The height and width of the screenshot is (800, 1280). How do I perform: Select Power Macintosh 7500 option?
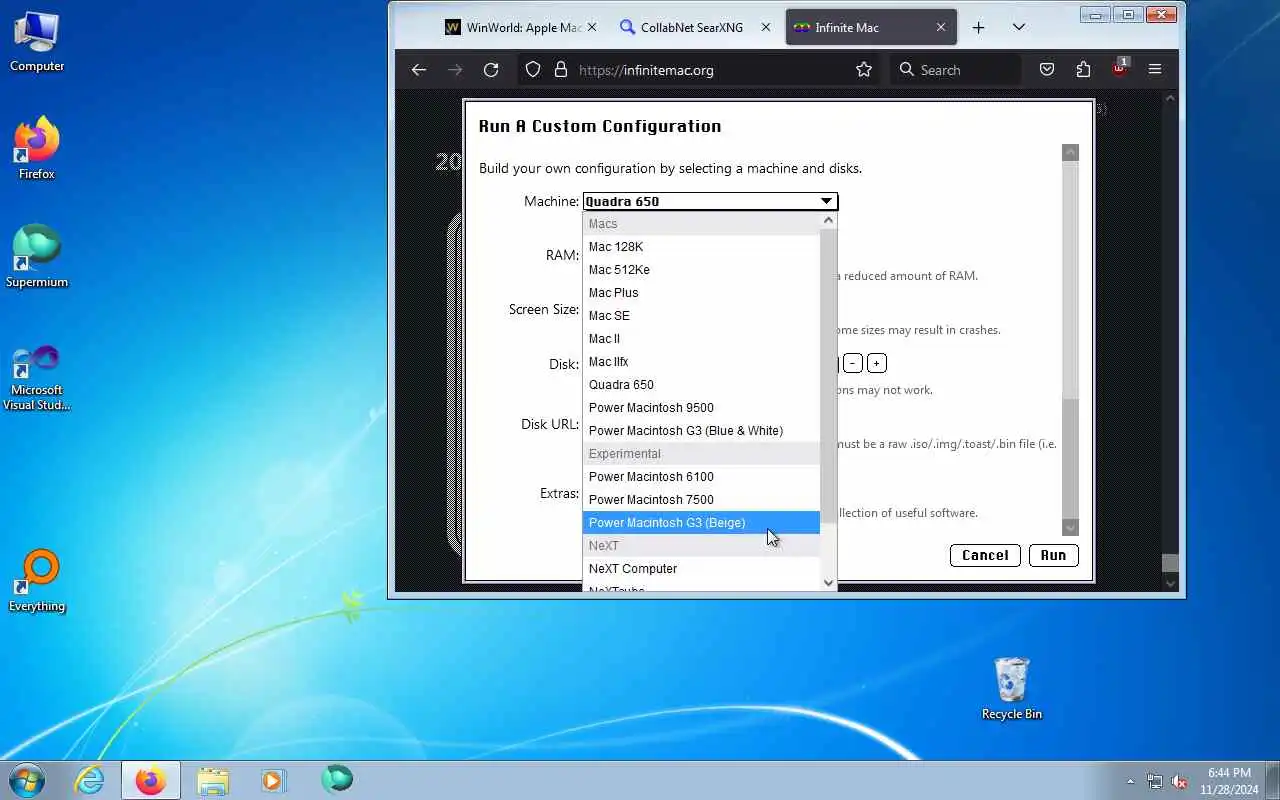(701, 499)
